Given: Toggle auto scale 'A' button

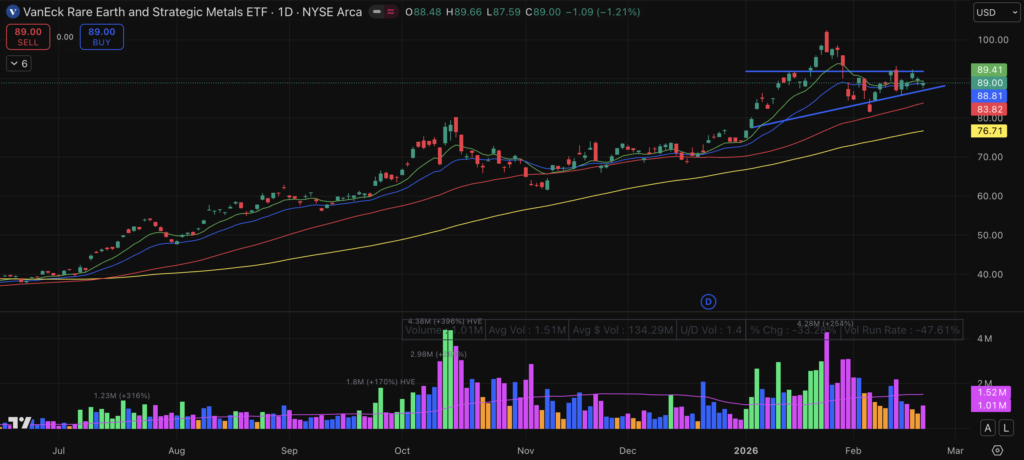Looking at the screenshot, I should [x=987, y=428].
